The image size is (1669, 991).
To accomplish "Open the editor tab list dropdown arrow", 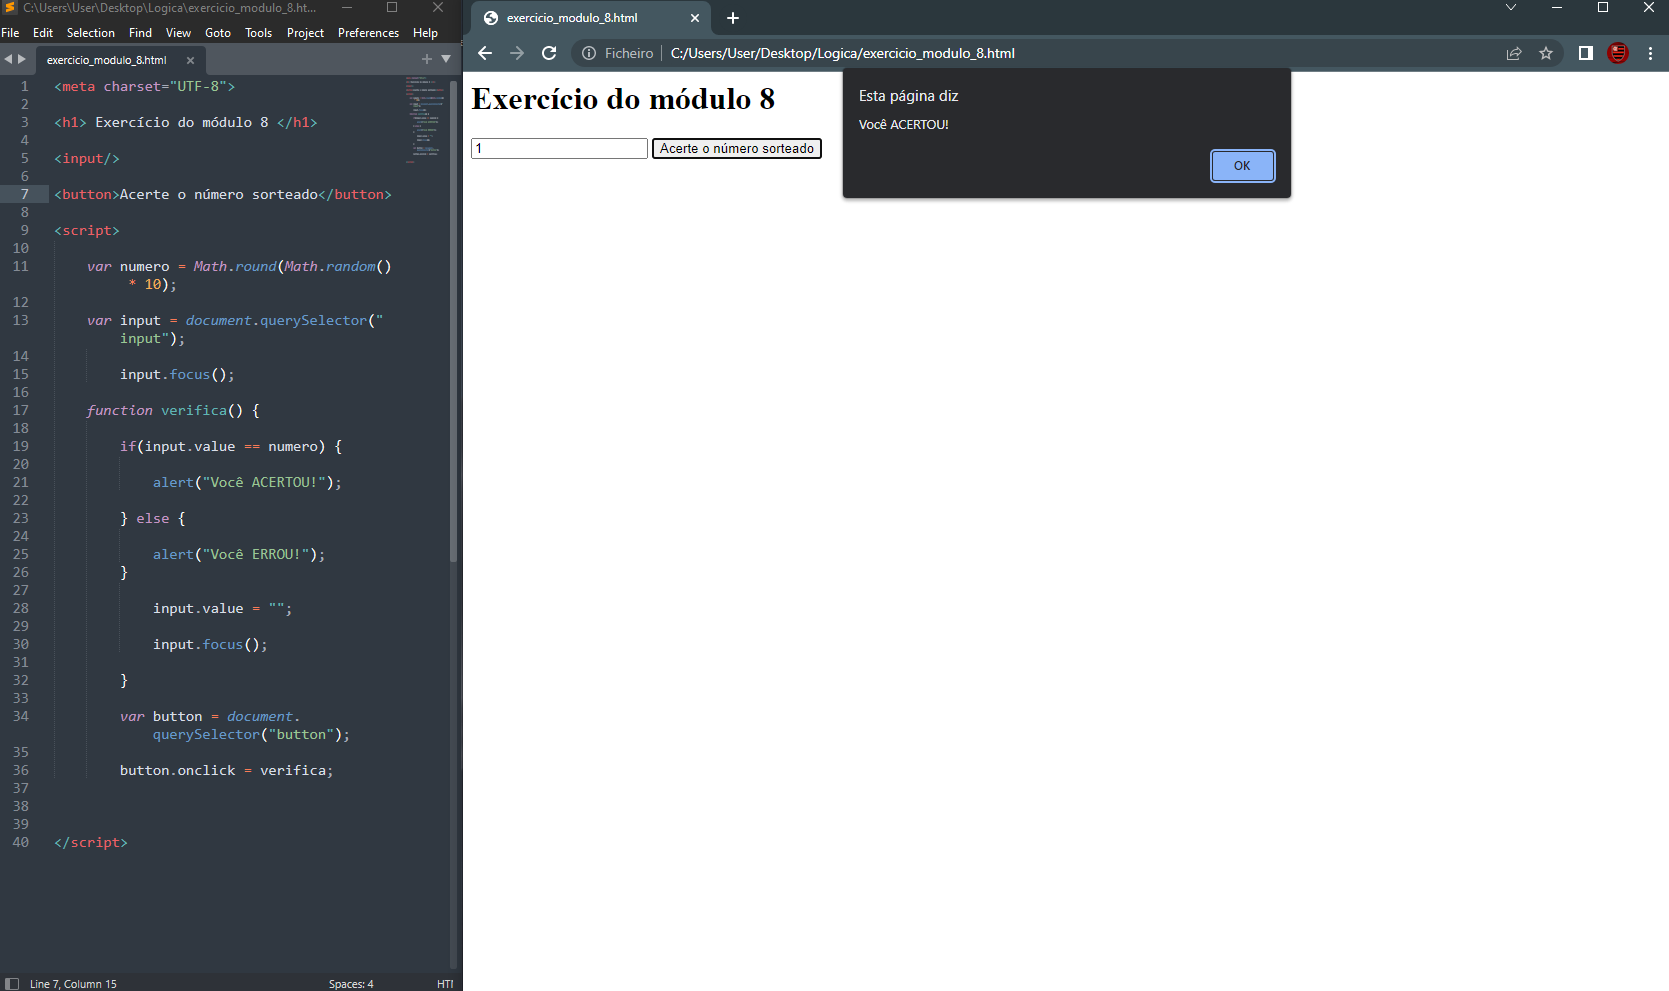I will tap(446, 59).
